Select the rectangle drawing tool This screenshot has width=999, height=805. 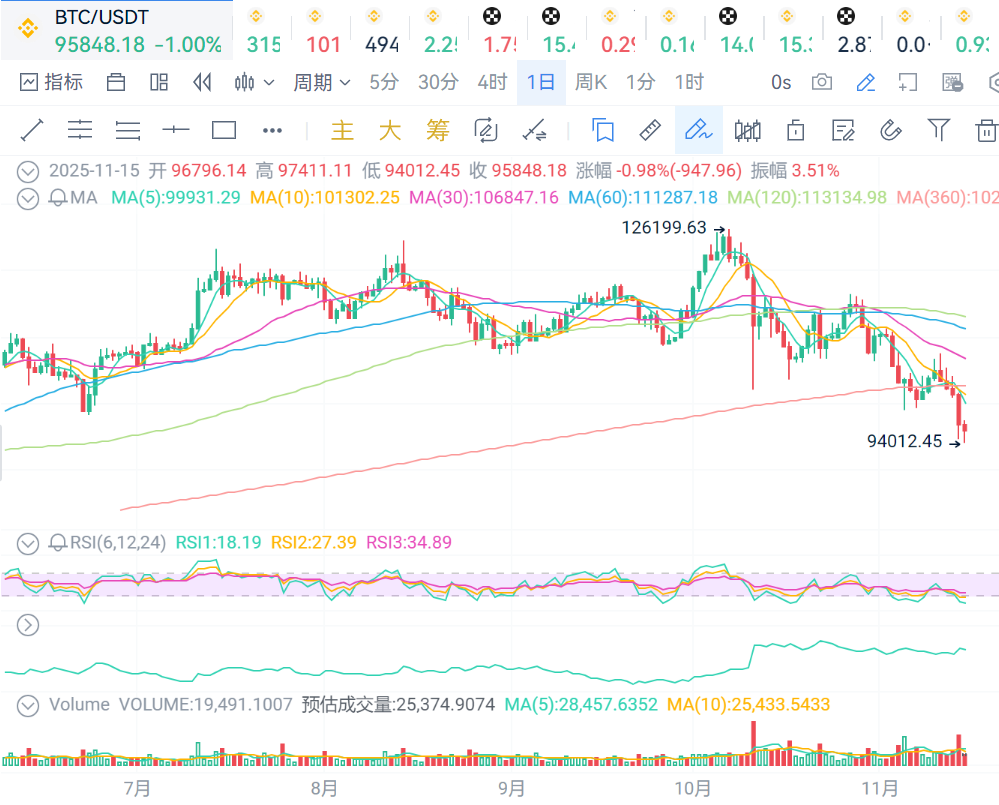(224, 130)
